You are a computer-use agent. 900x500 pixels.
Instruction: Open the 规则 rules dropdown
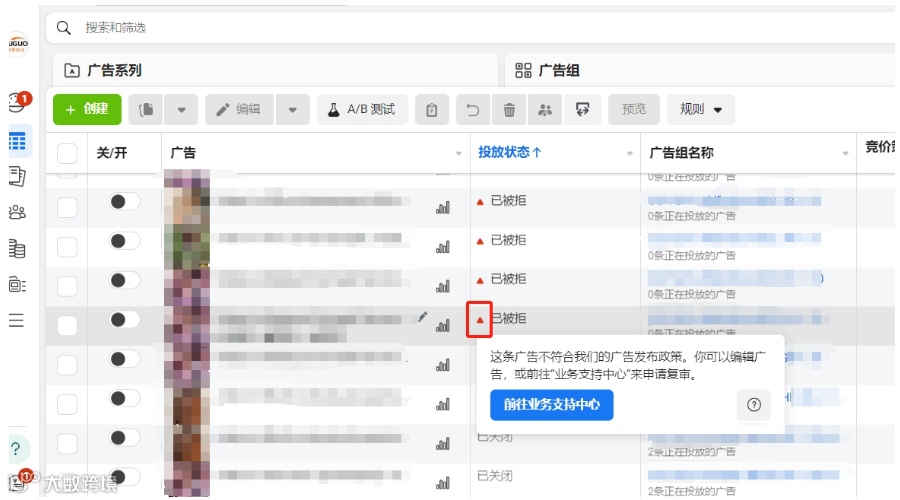click(701, 110)
